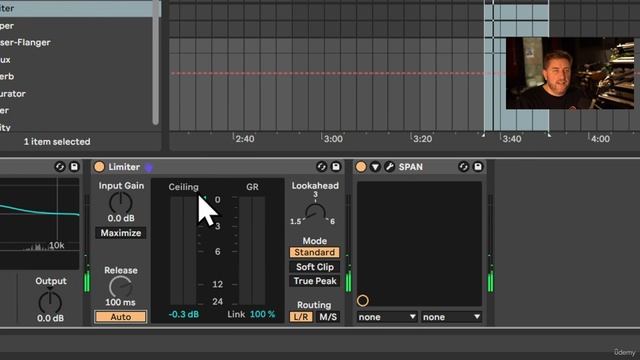Click the 4:00 time ruler marker
The image size is (640, 360).
point(600,139)
